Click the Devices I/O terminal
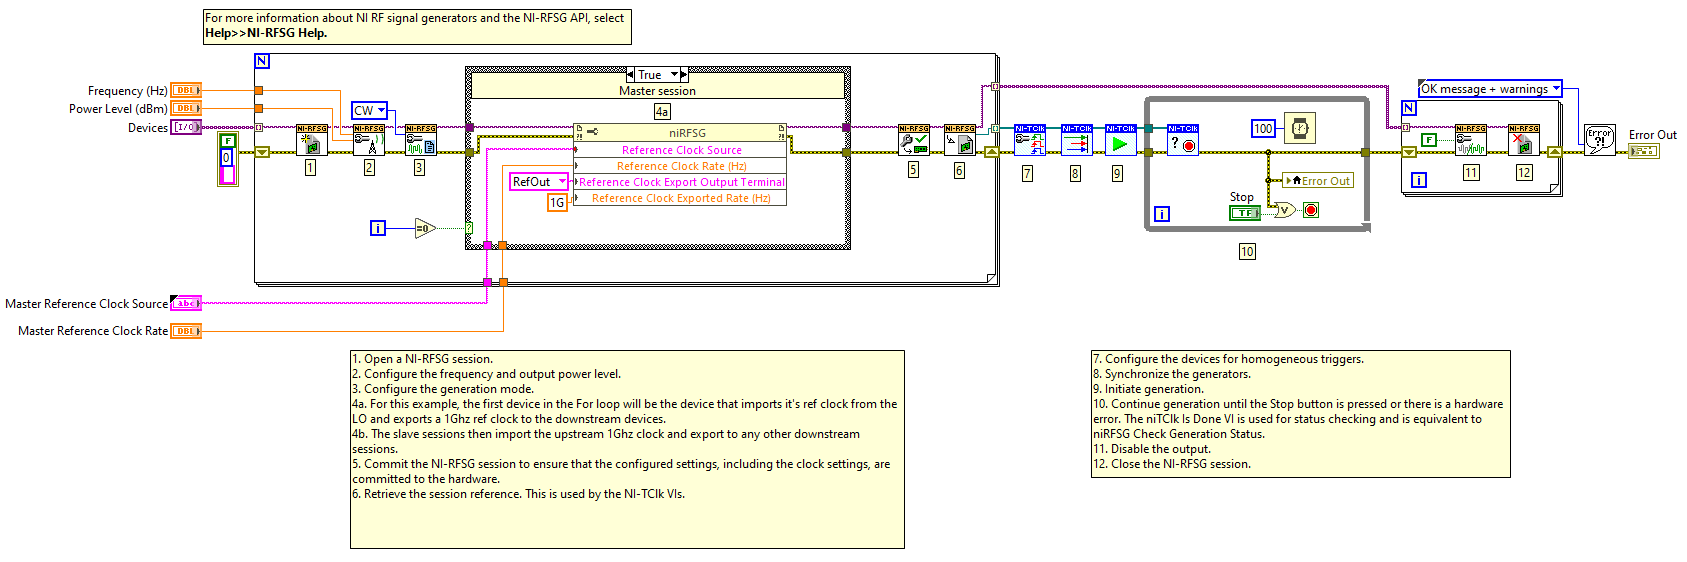This screenshot has height=562, width=1687. tap(186, 127)
